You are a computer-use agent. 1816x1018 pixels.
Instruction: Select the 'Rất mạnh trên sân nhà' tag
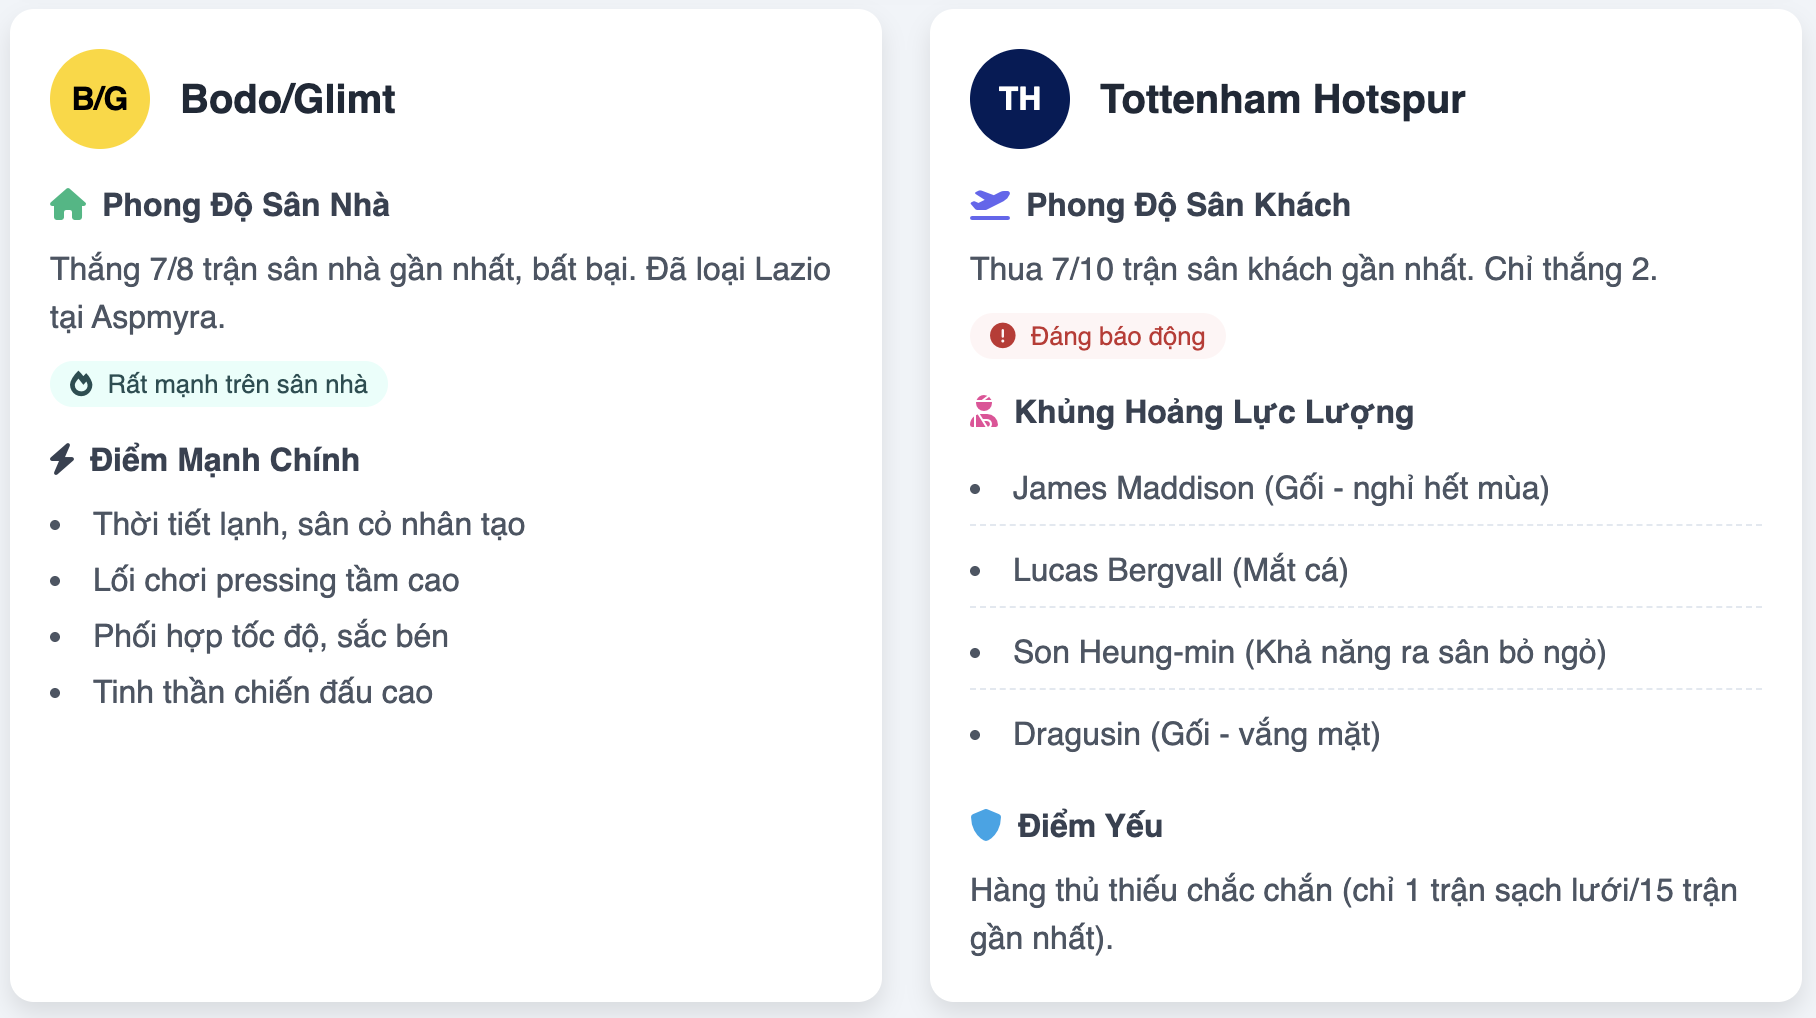tap(219, 384)
